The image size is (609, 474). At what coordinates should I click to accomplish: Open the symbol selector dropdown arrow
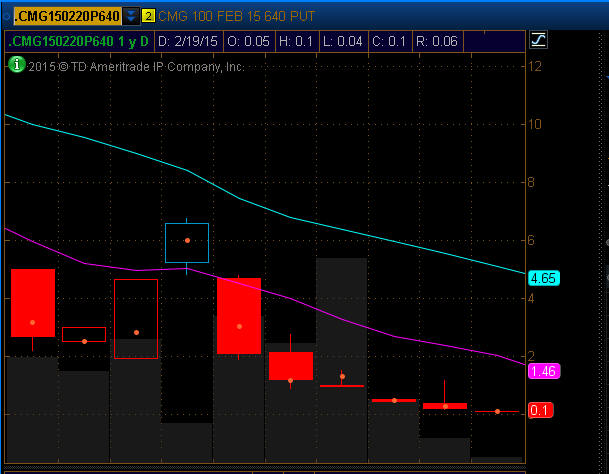coord(131,16)
